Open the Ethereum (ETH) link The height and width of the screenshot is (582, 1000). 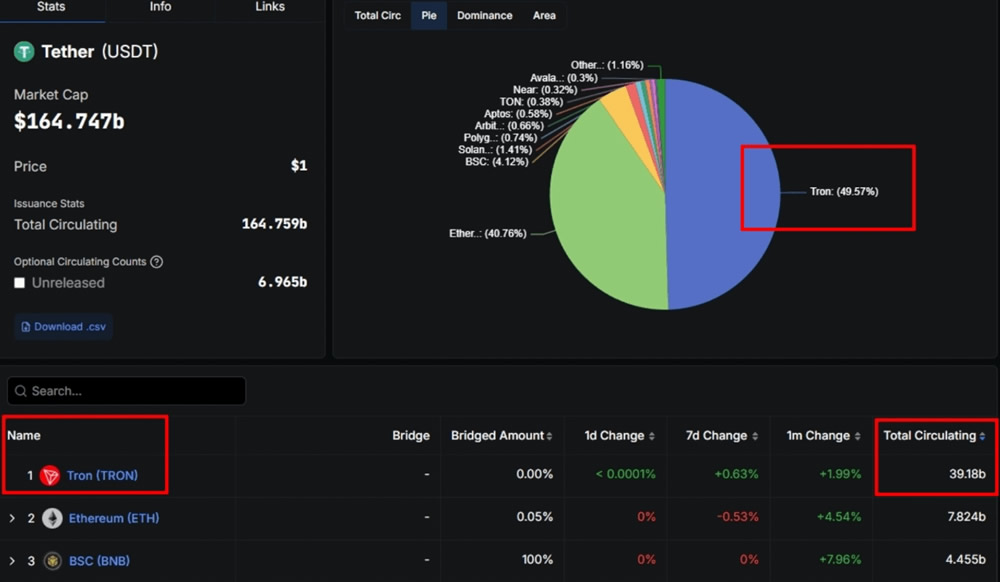[114, 518]
